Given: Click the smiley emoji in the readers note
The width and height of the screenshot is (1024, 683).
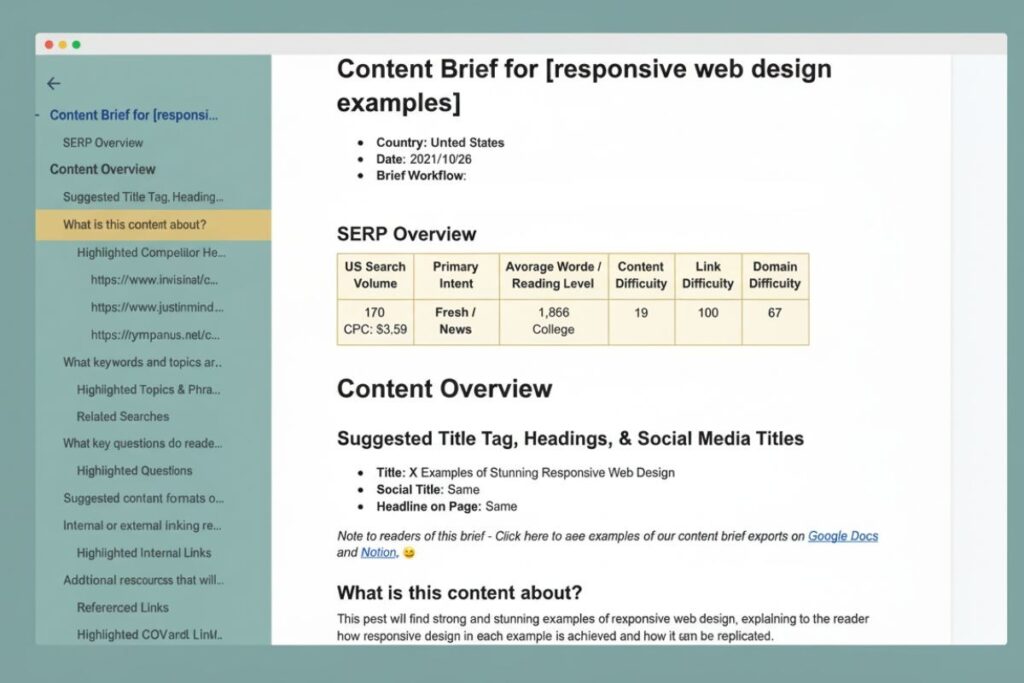Looking at the screenshot, I should 409,551.
